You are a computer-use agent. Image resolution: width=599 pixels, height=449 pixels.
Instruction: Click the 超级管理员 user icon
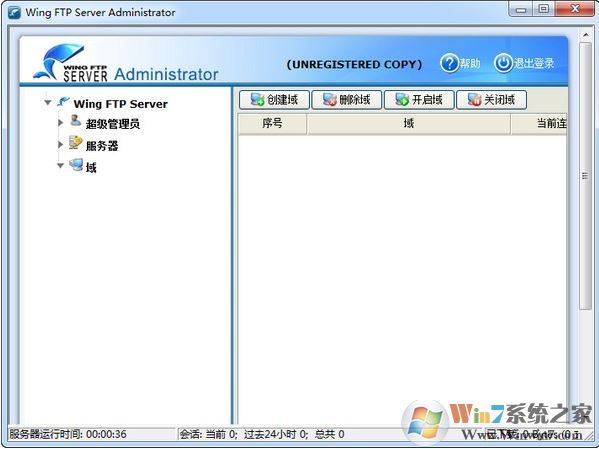coord(75,121)
